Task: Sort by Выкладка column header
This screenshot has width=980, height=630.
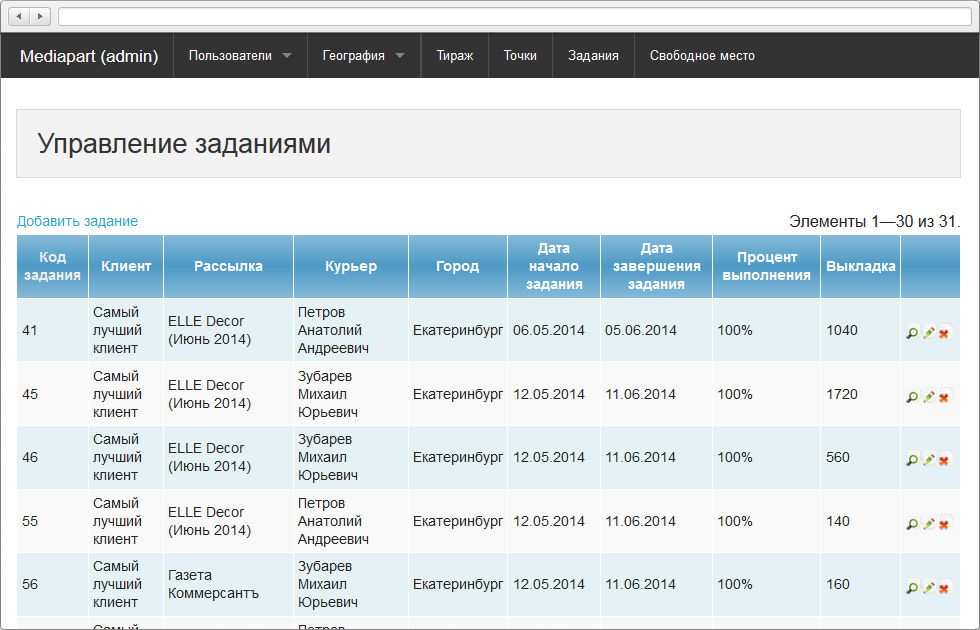Action: (x=861, y=266)
